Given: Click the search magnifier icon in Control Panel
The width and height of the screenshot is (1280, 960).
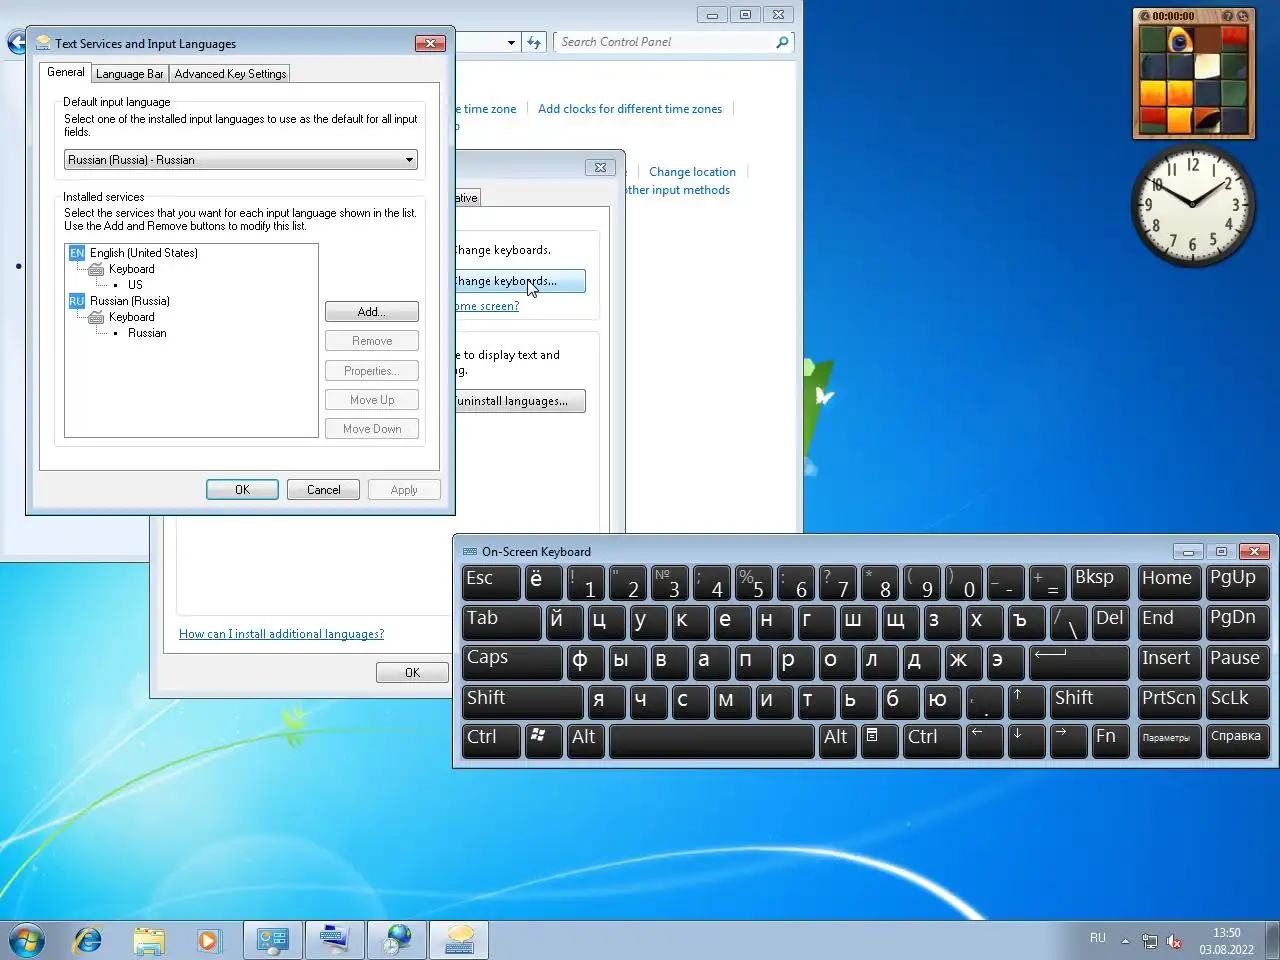Looking at the screenshot, I should tap(783, 42).
